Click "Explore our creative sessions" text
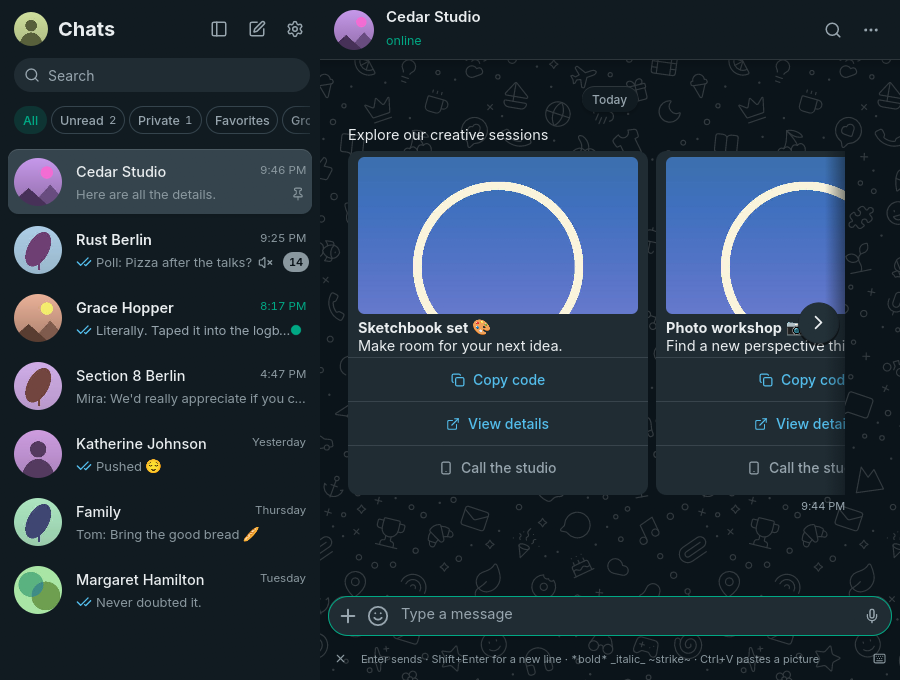Image resolution: width=900 pixels, height=680 pixels. click(x=448, y=135)
